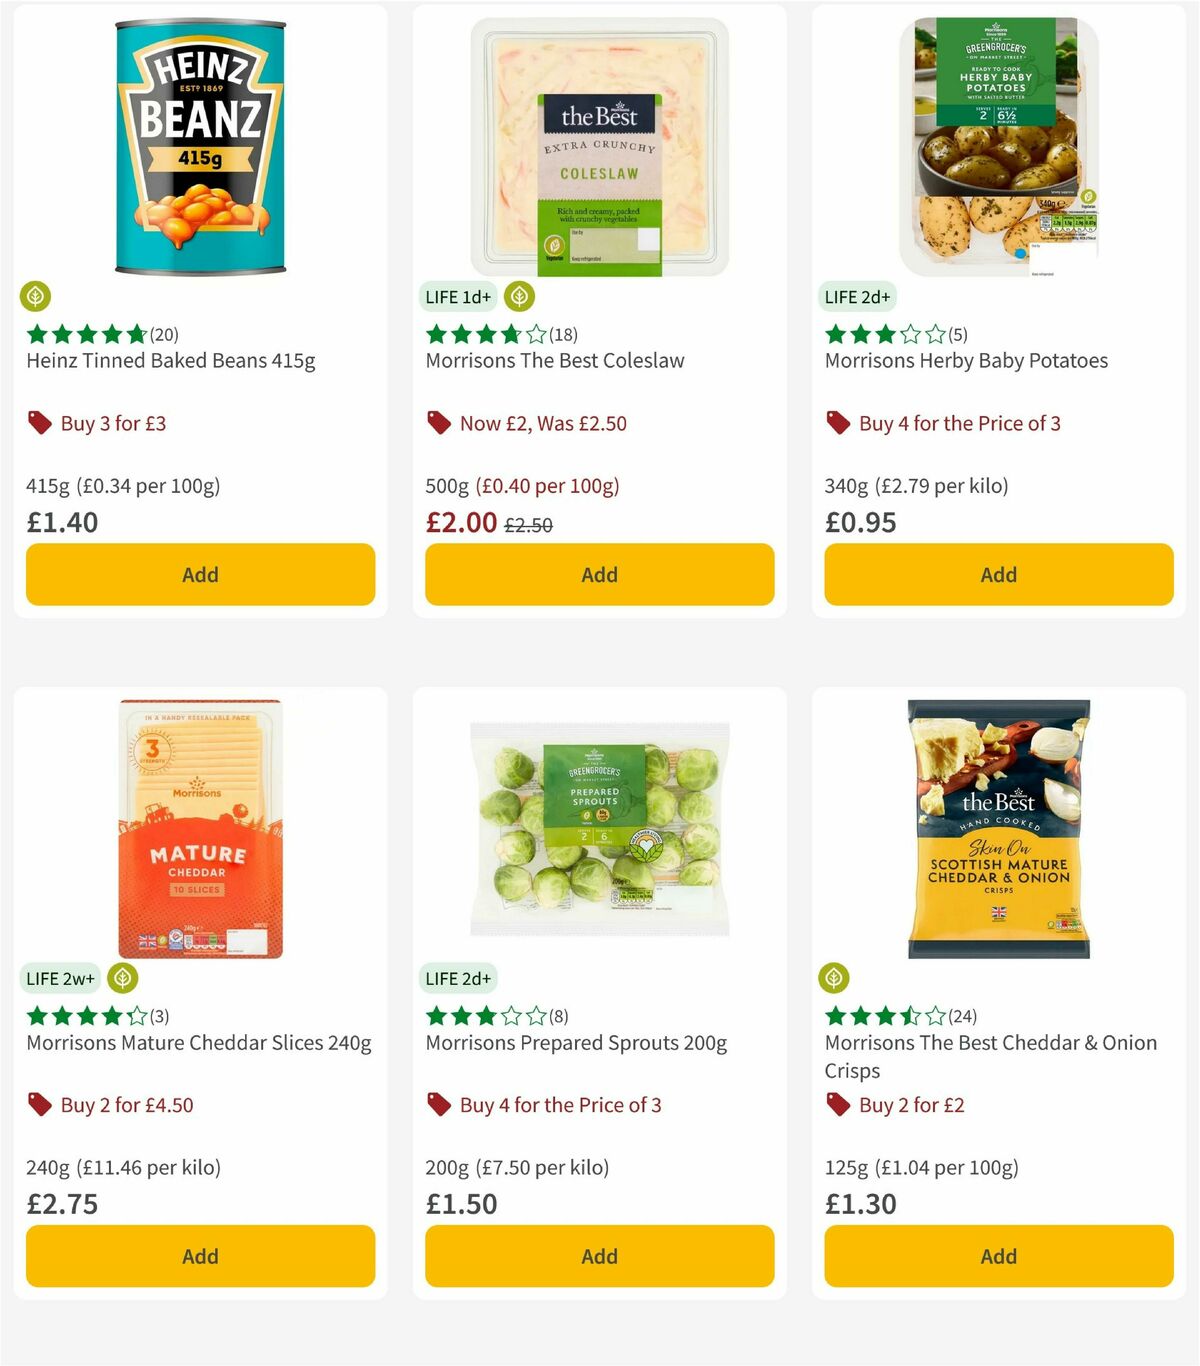Select the half star on Cheddar & Onion Crisps rating
The width and height of the screenshot is (1200, 1366).
coord(912,1016)
